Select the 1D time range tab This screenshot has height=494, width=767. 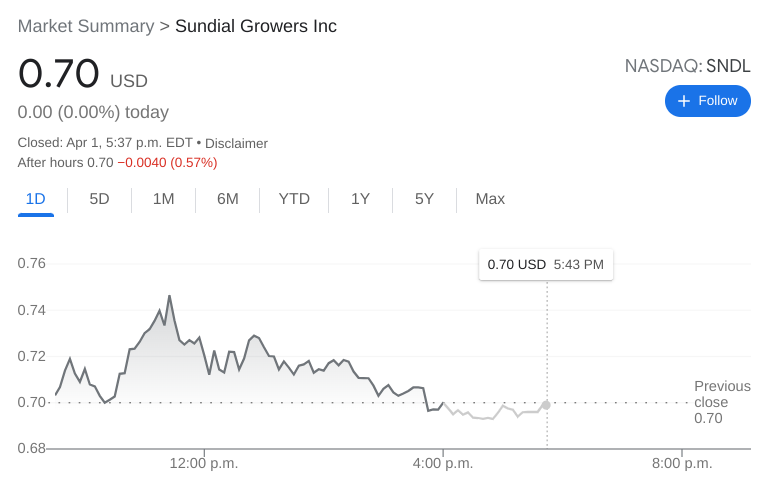(x=36, y=199)
